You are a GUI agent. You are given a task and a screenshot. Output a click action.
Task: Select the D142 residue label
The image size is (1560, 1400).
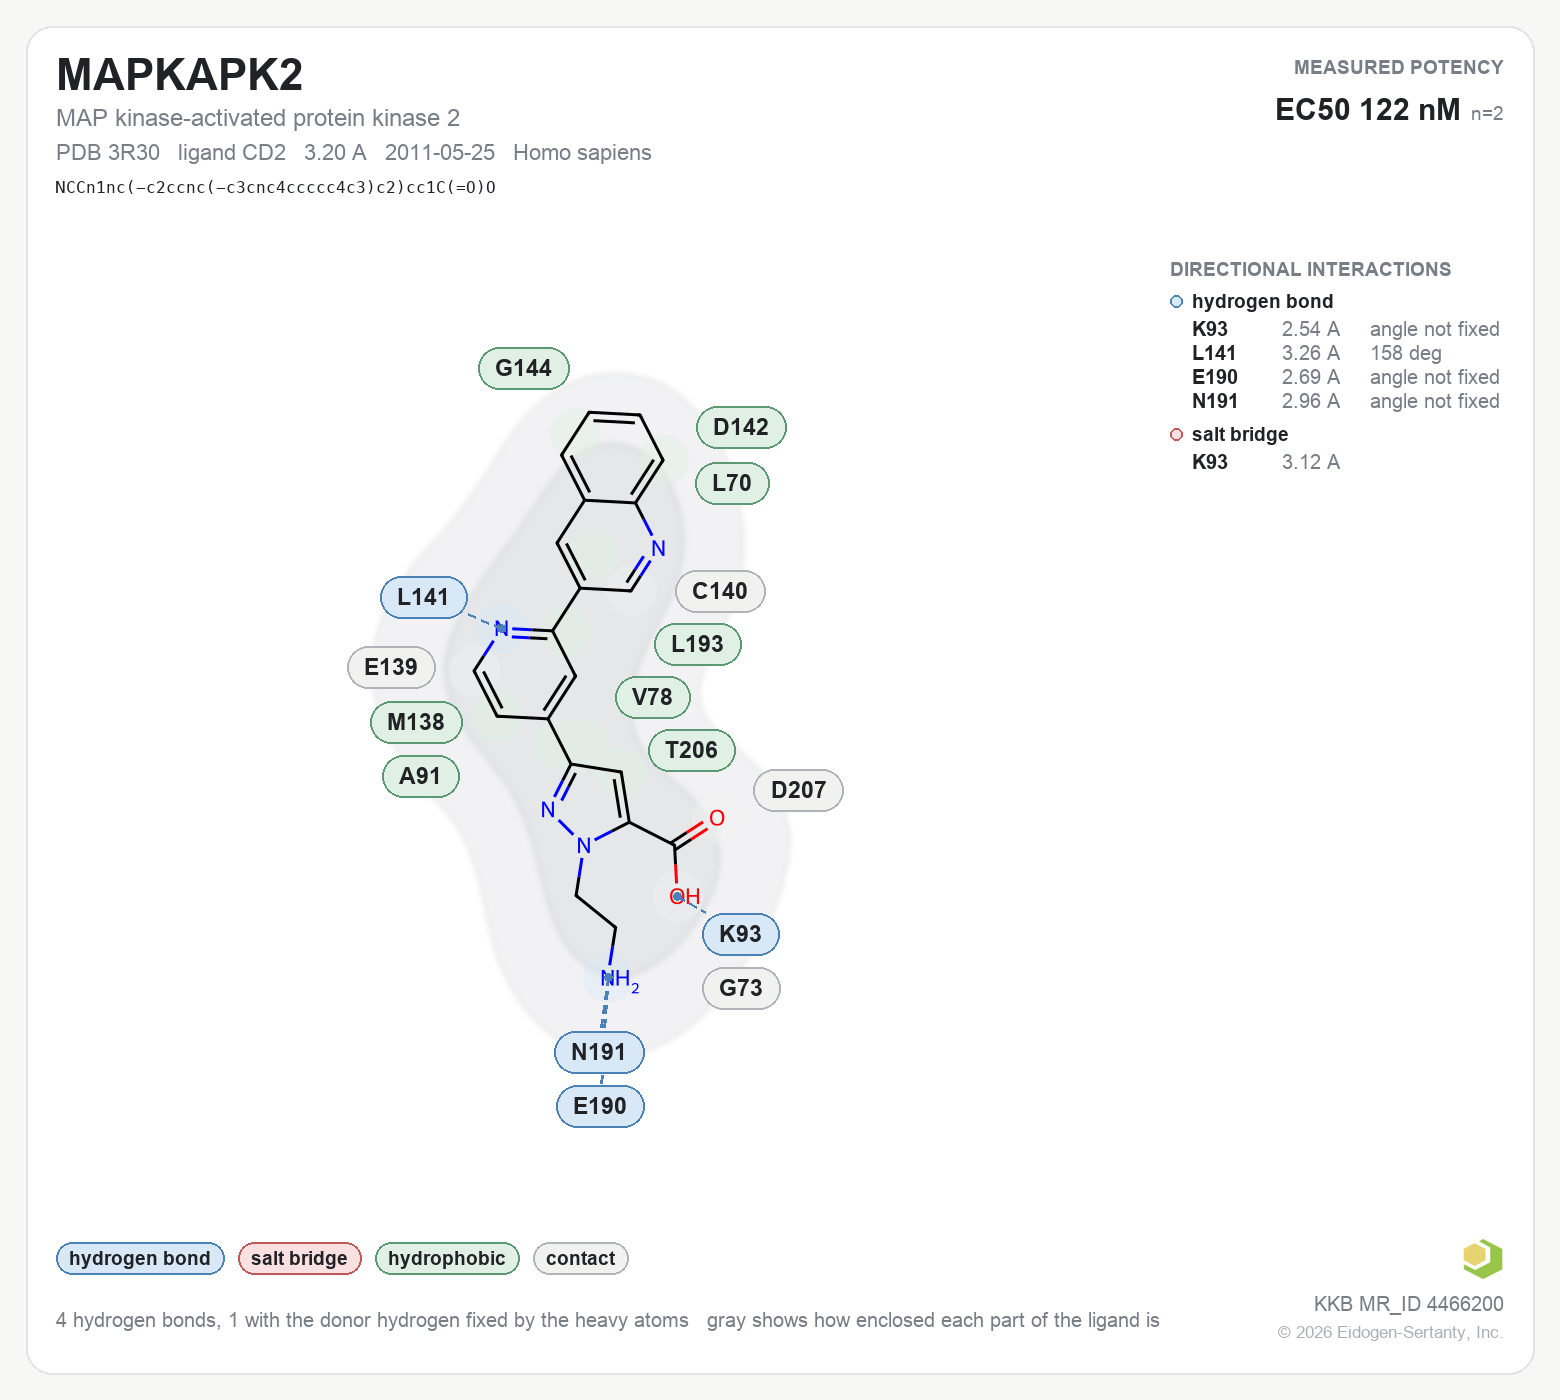pyautogui.click(x=741, y=427)
